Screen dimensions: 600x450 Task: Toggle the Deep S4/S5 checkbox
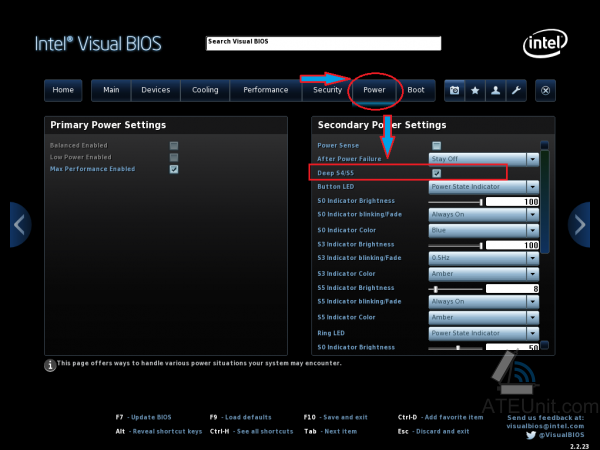(x=436, y=173)
